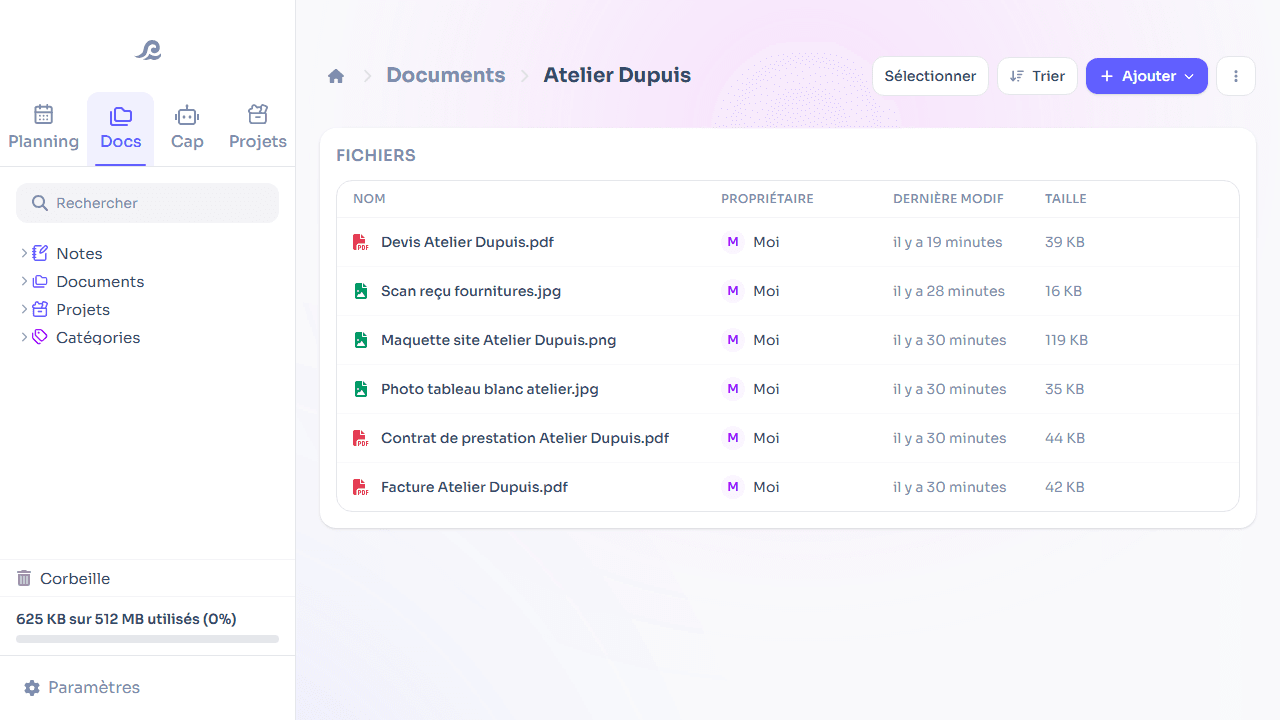Click the 16 KB size cell
1280x720 pixels.
click(x=1063, y=291)
